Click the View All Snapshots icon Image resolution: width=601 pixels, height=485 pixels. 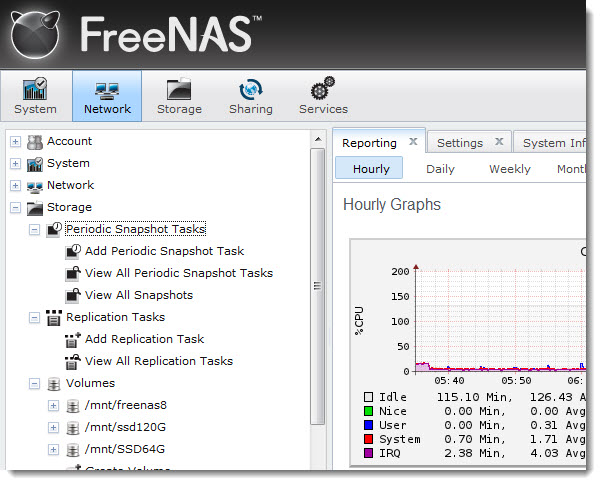[73, 295]
